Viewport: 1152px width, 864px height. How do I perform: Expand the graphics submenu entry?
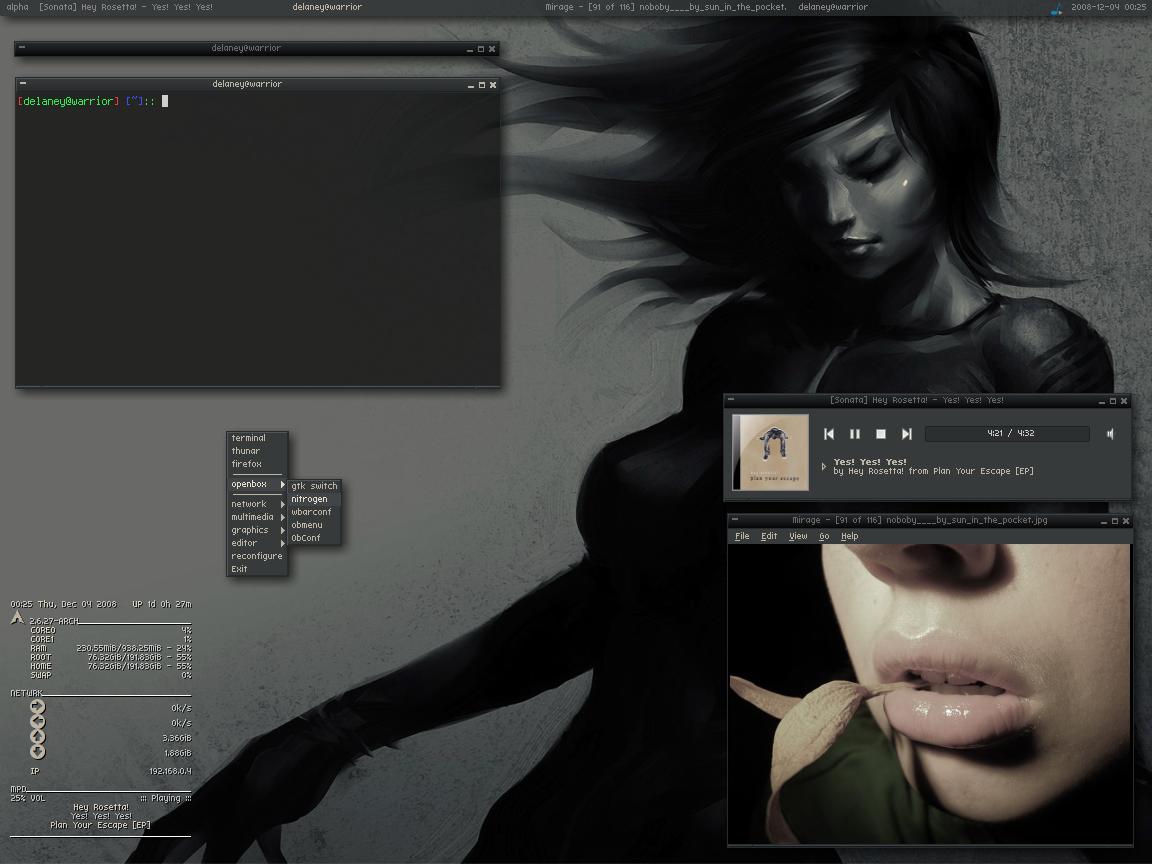[x=256, y=530]
